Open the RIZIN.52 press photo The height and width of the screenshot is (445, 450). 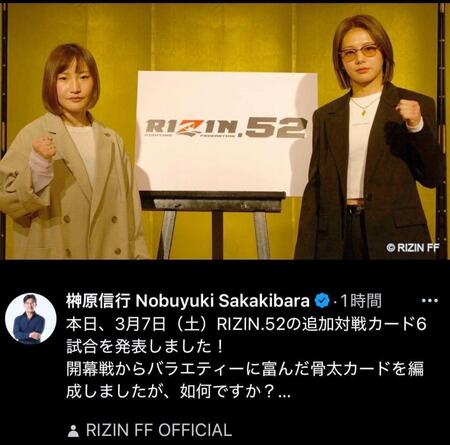coord(225,131)
